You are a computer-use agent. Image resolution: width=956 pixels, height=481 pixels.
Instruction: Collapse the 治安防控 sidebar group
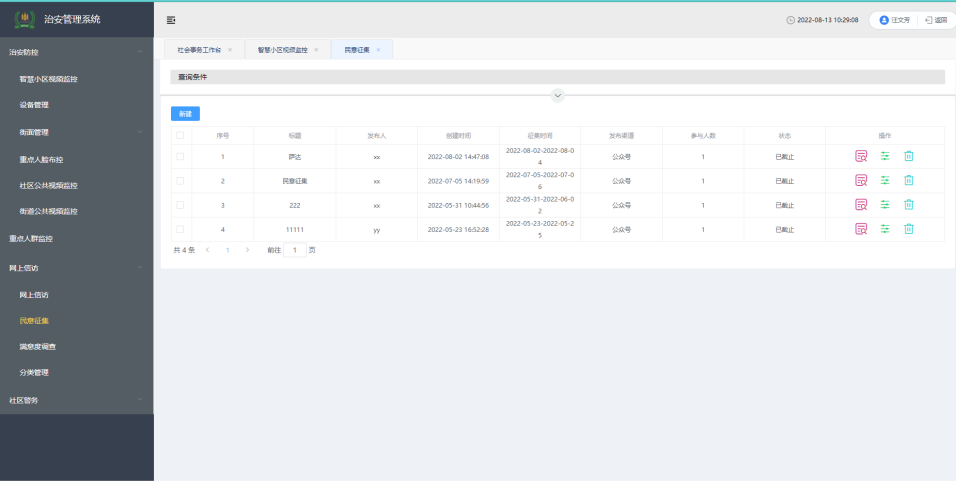[x=140, y=51]
